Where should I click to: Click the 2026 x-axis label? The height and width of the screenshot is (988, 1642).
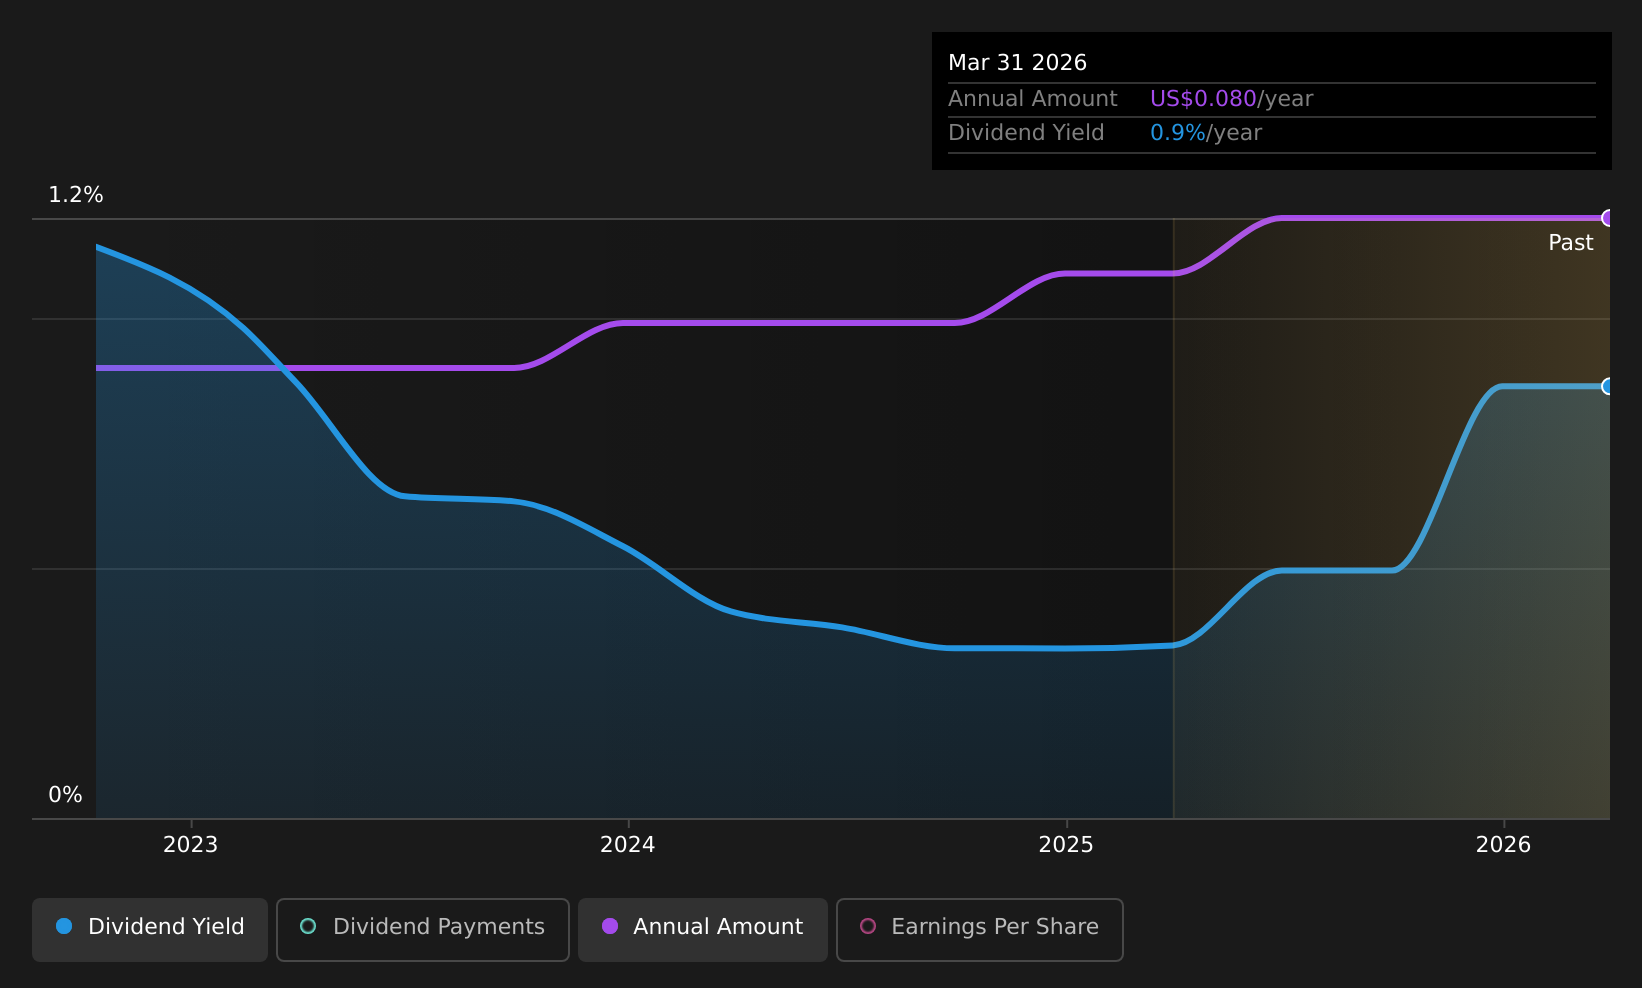1503,845
